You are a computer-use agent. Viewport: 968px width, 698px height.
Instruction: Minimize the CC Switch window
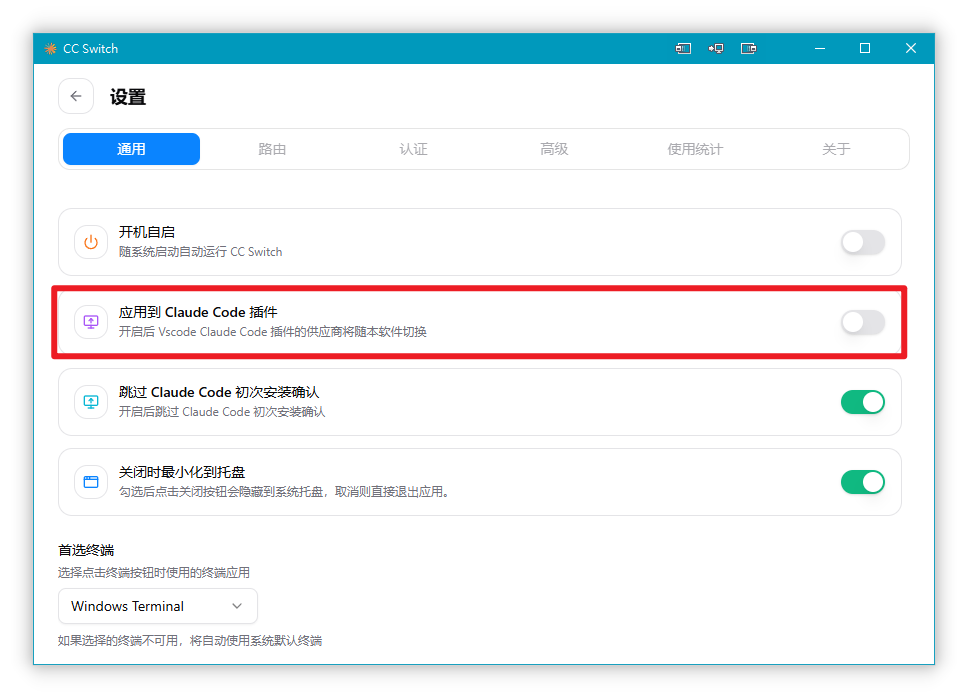(x=820, y=48)
